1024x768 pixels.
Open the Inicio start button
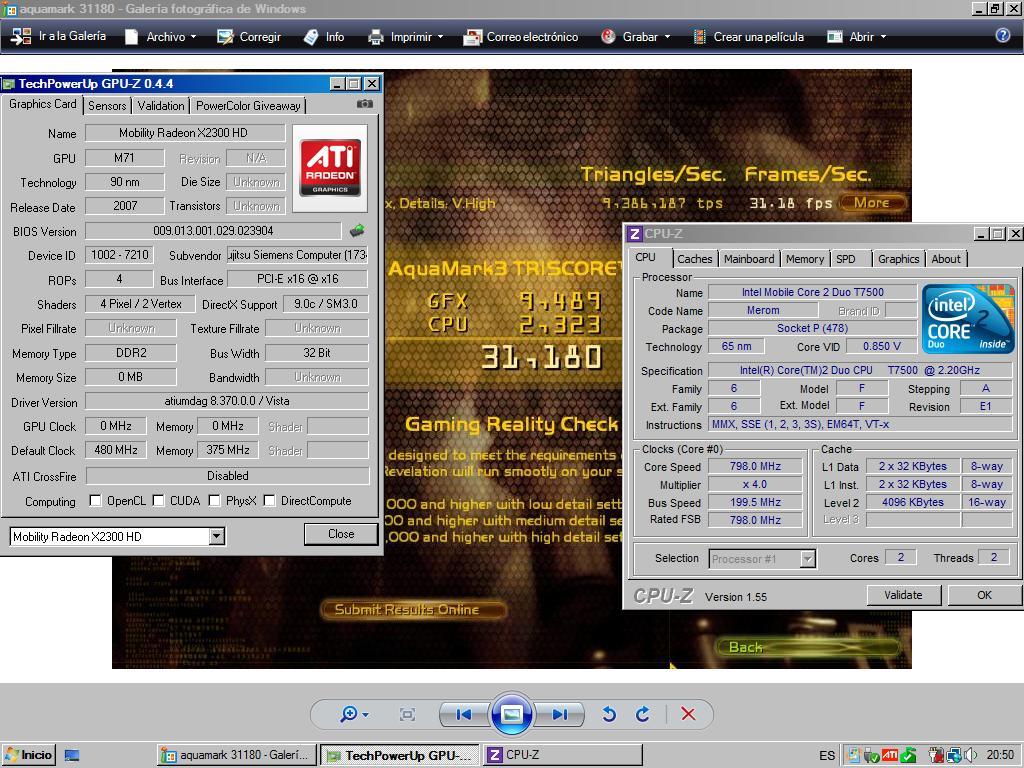(x=29, y=755)
